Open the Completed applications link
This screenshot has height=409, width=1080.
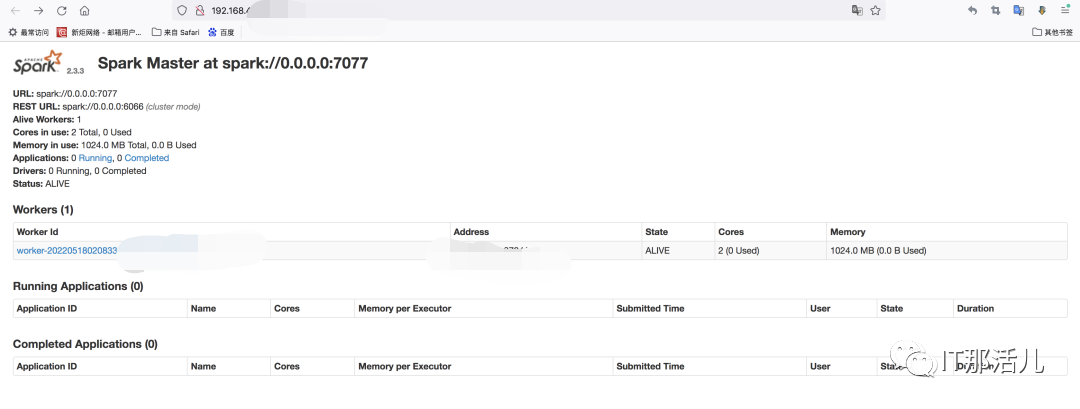pyautogui.click(x=147, y=158)
